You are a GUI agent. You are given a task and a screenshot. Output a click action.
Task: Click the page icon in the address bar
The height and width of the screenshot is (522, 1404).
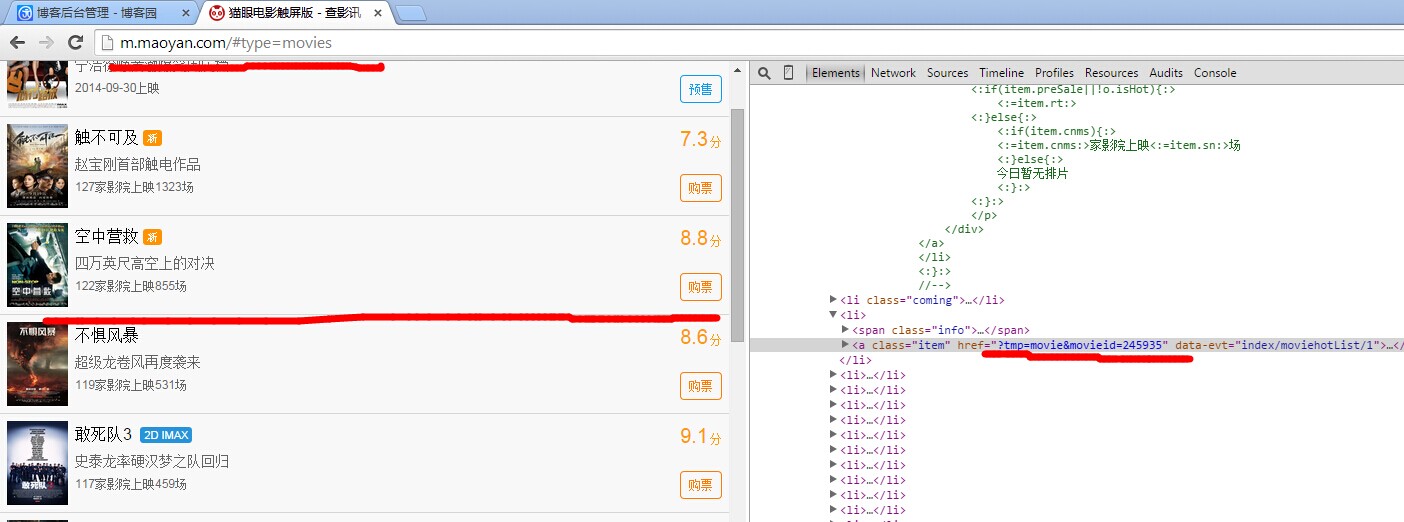(x=109, y=43)
